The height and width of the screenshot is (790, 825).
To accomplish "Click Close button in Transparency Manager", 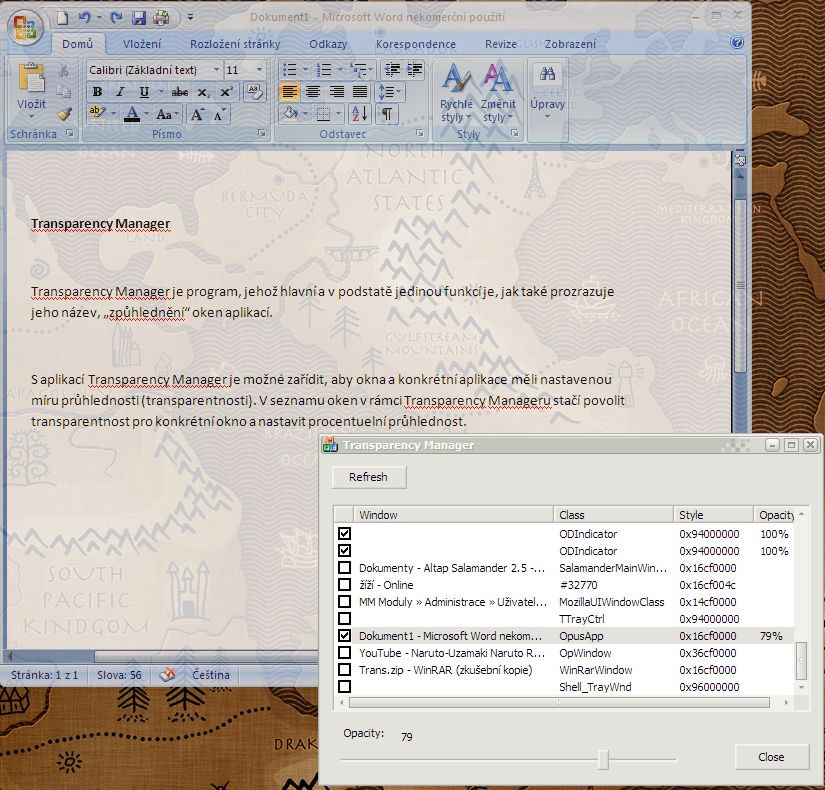I will pos(771,757).
